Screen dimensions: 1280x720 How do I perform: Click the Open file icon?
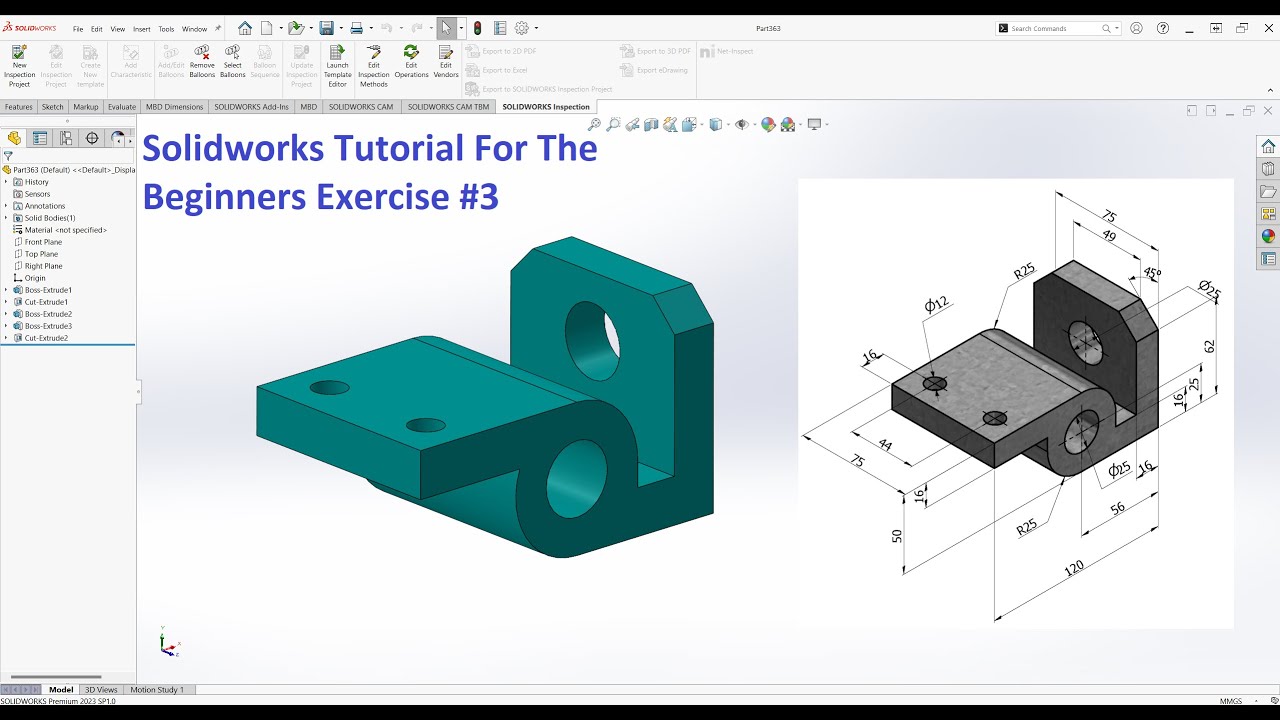coord(296,28)
